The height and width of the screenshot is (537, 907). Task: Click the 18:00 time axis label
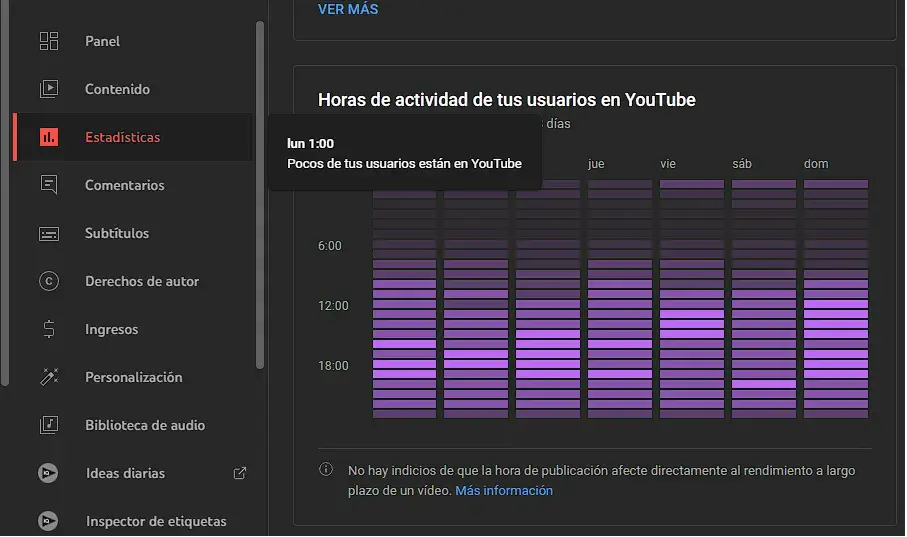[x=333, y=366]
